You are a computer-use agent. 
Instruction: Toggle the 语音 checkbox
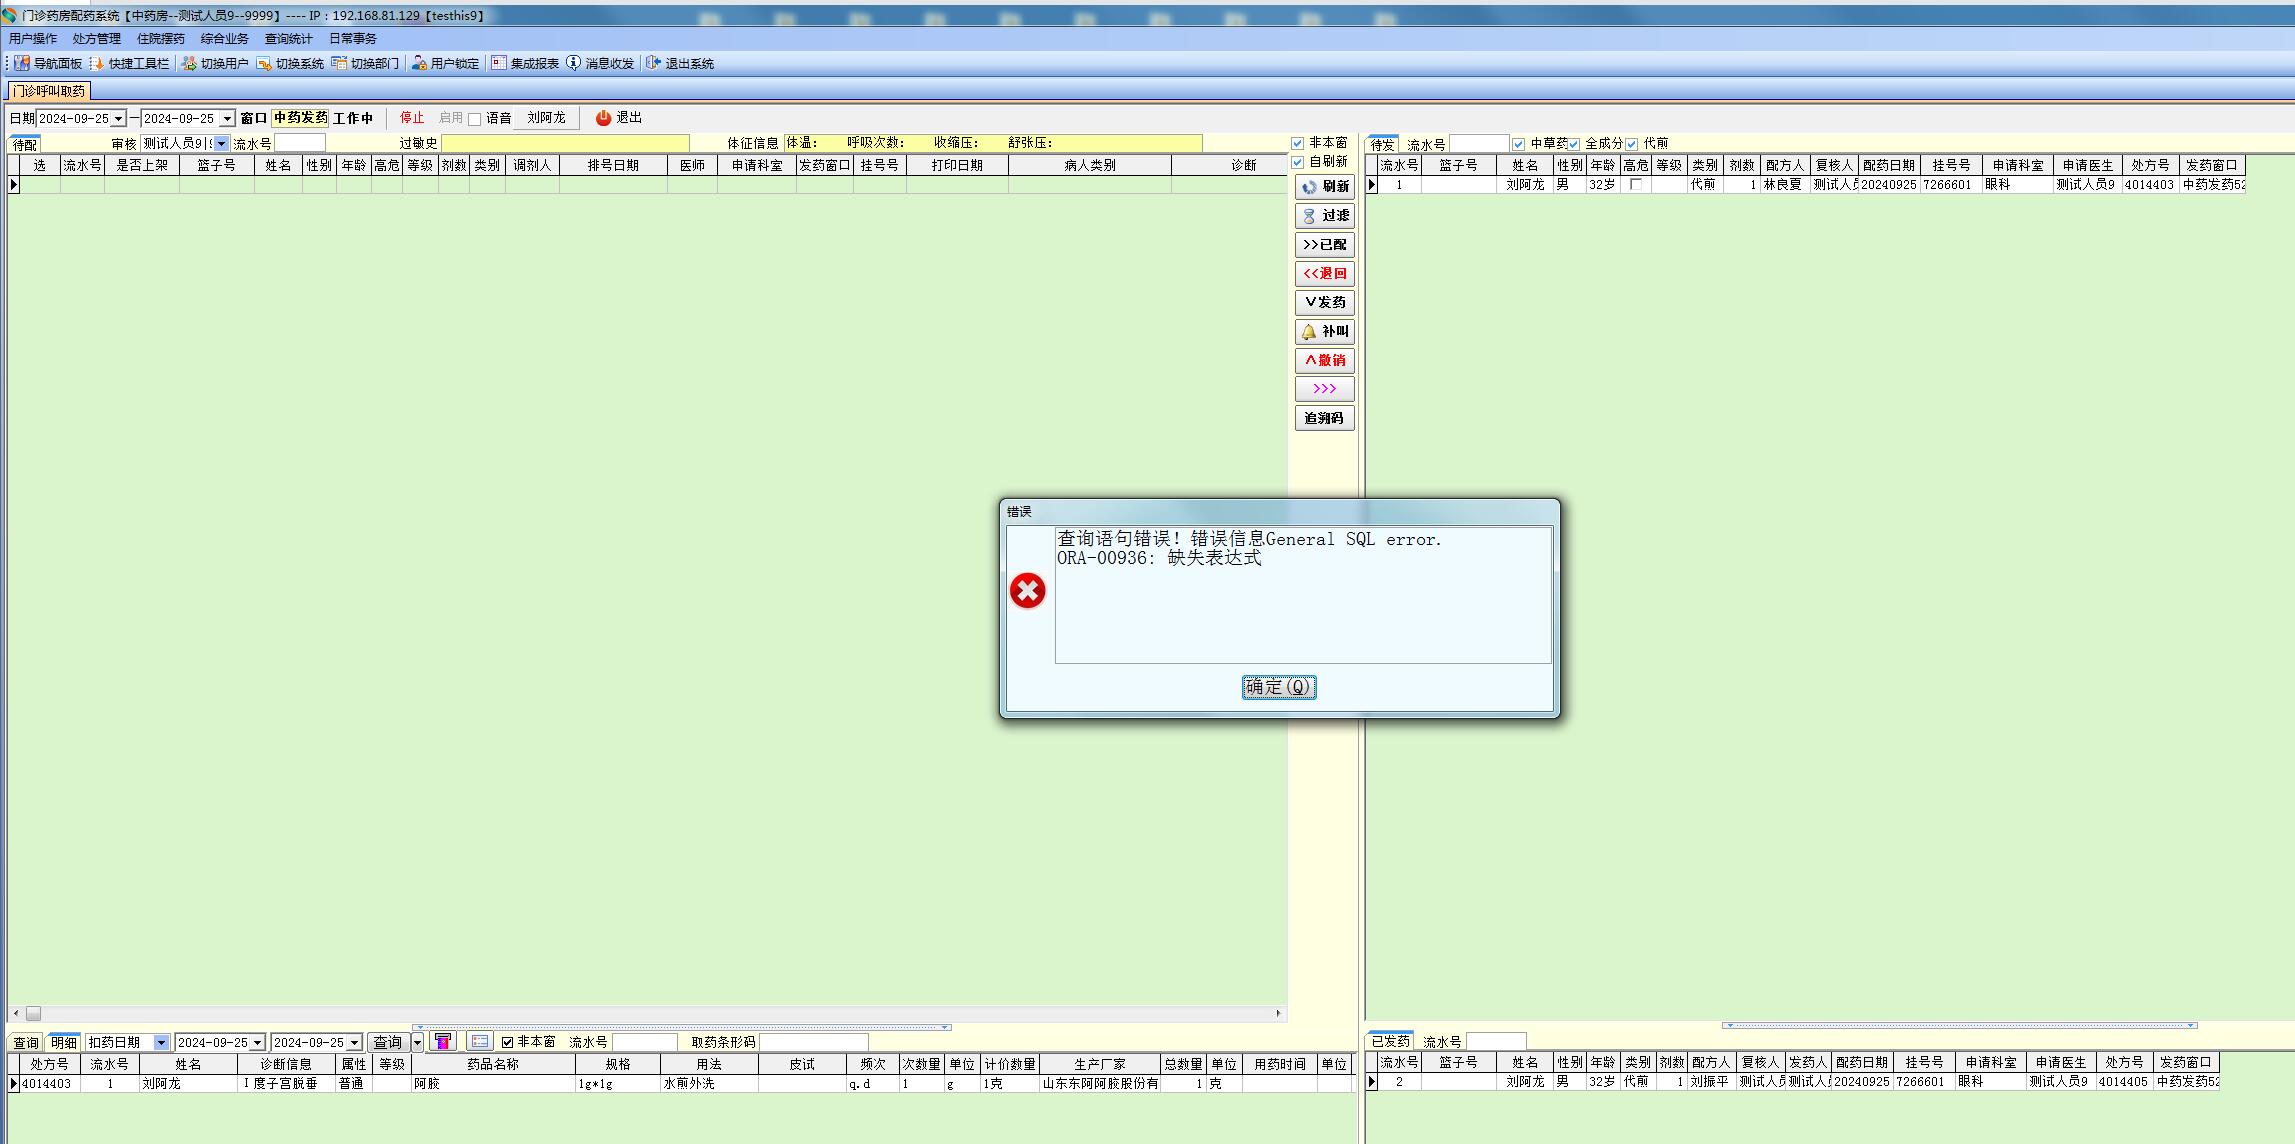475,119
